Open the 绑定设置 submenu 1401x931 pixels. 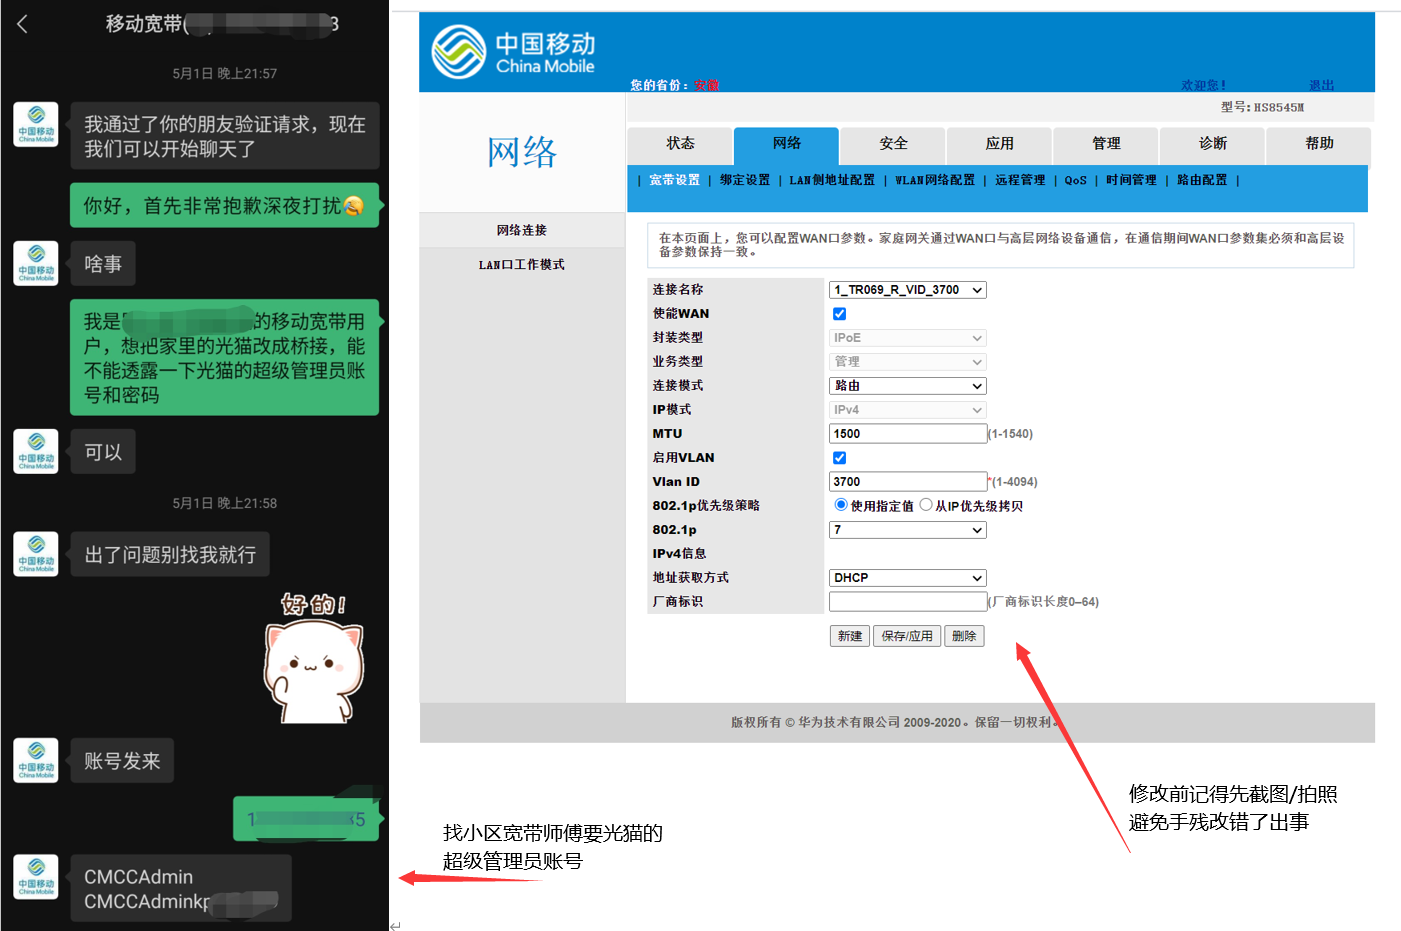click(x=745, y=180)
